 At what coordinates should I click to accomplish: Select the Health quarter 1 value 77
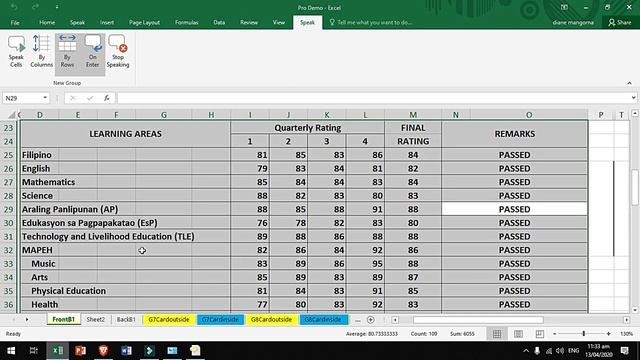tap(250, 304)
